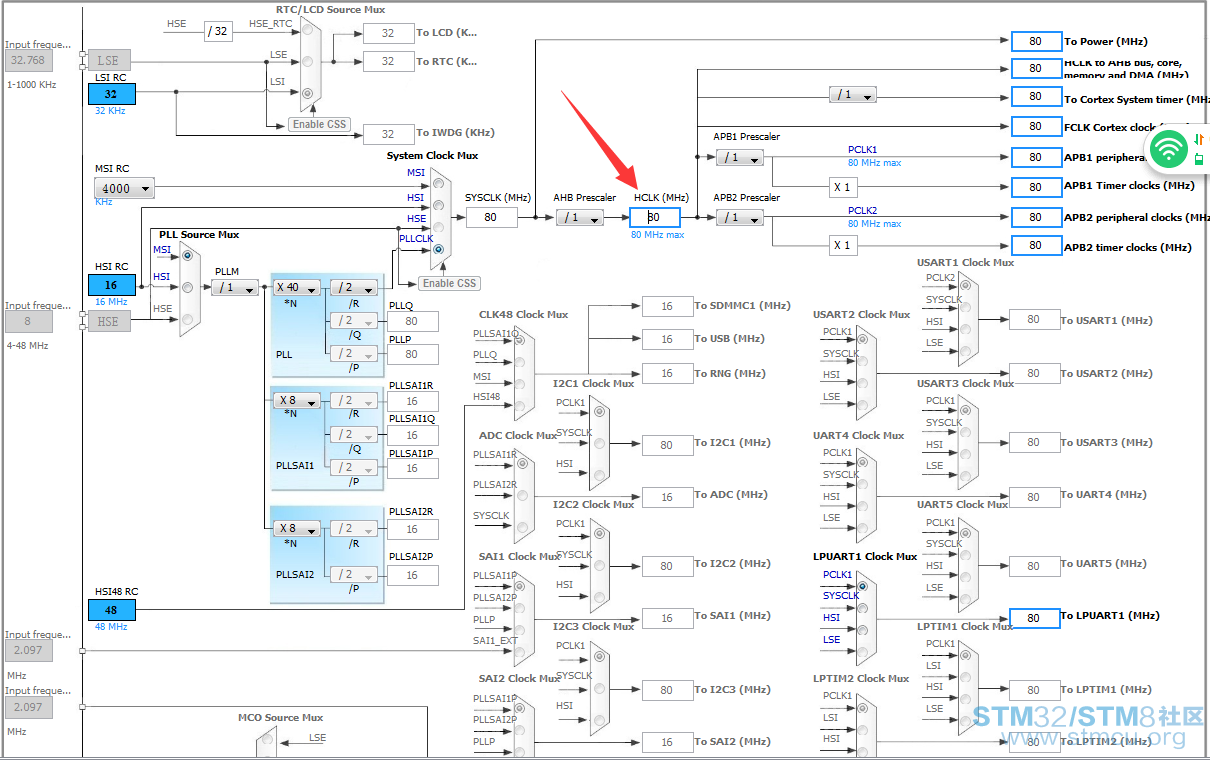Click the HSI RC 16 block

click(x=111, y=285)
